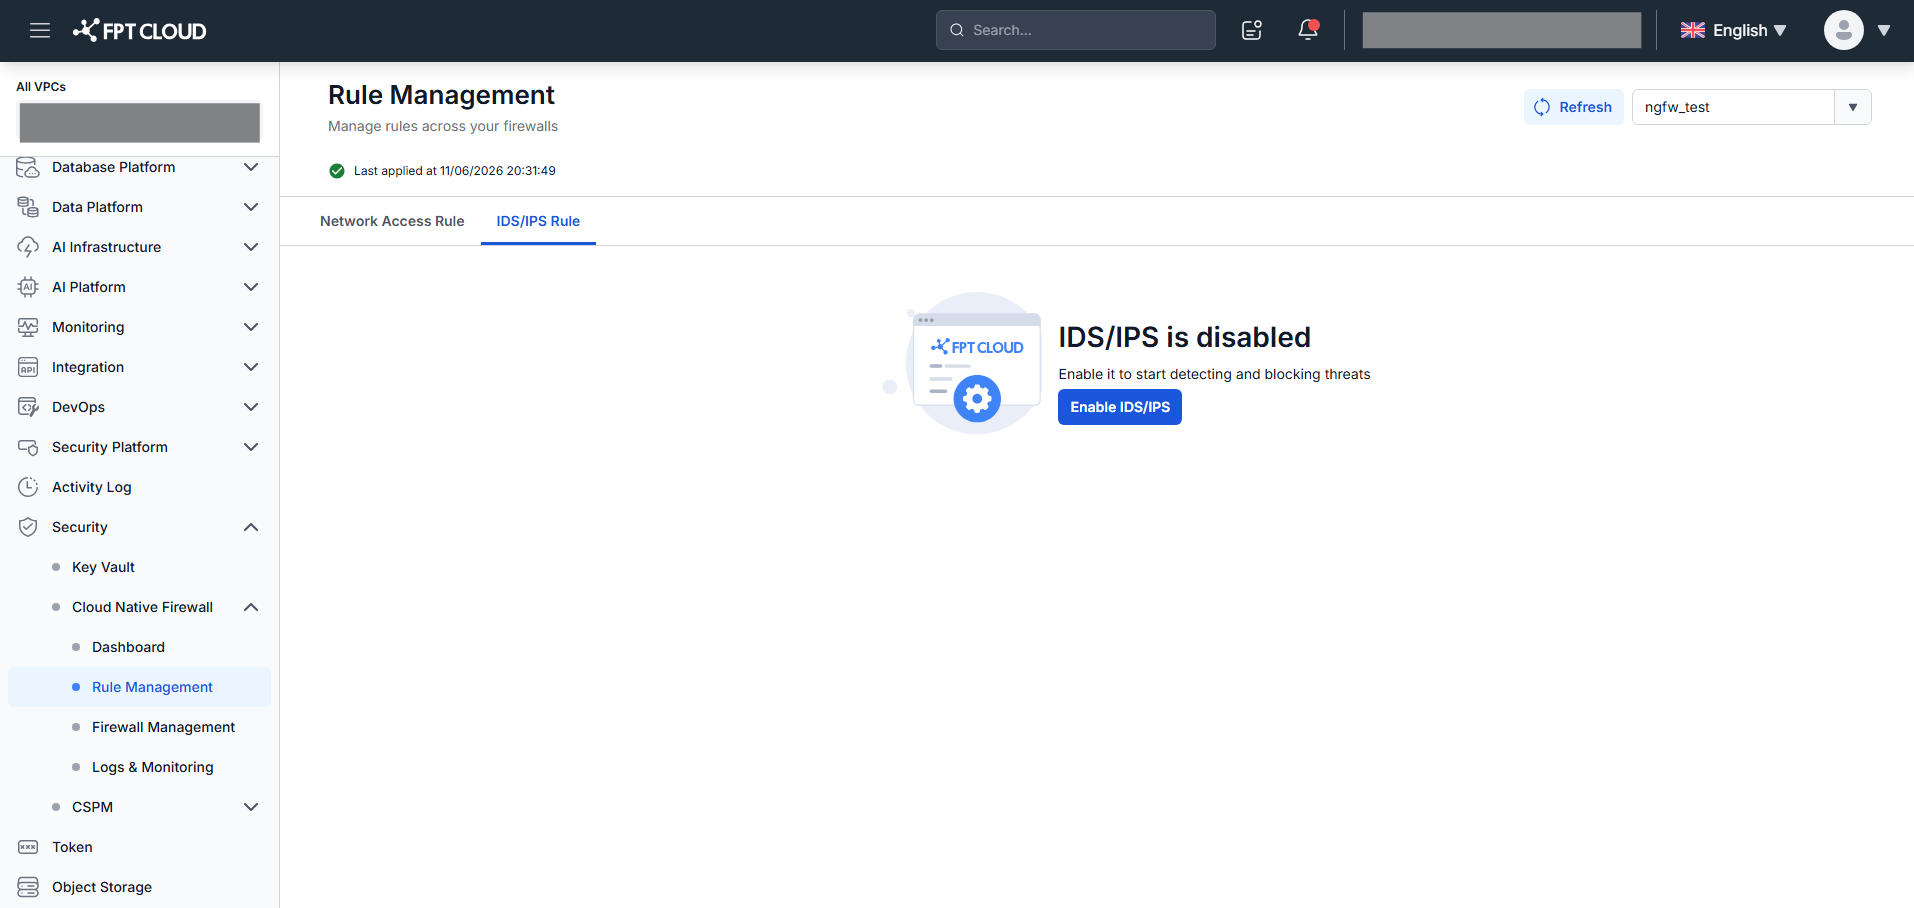Open the Cloud Native Firewall Dashboard
This screenshot has height=908, width=1914.
click(128, 647)
